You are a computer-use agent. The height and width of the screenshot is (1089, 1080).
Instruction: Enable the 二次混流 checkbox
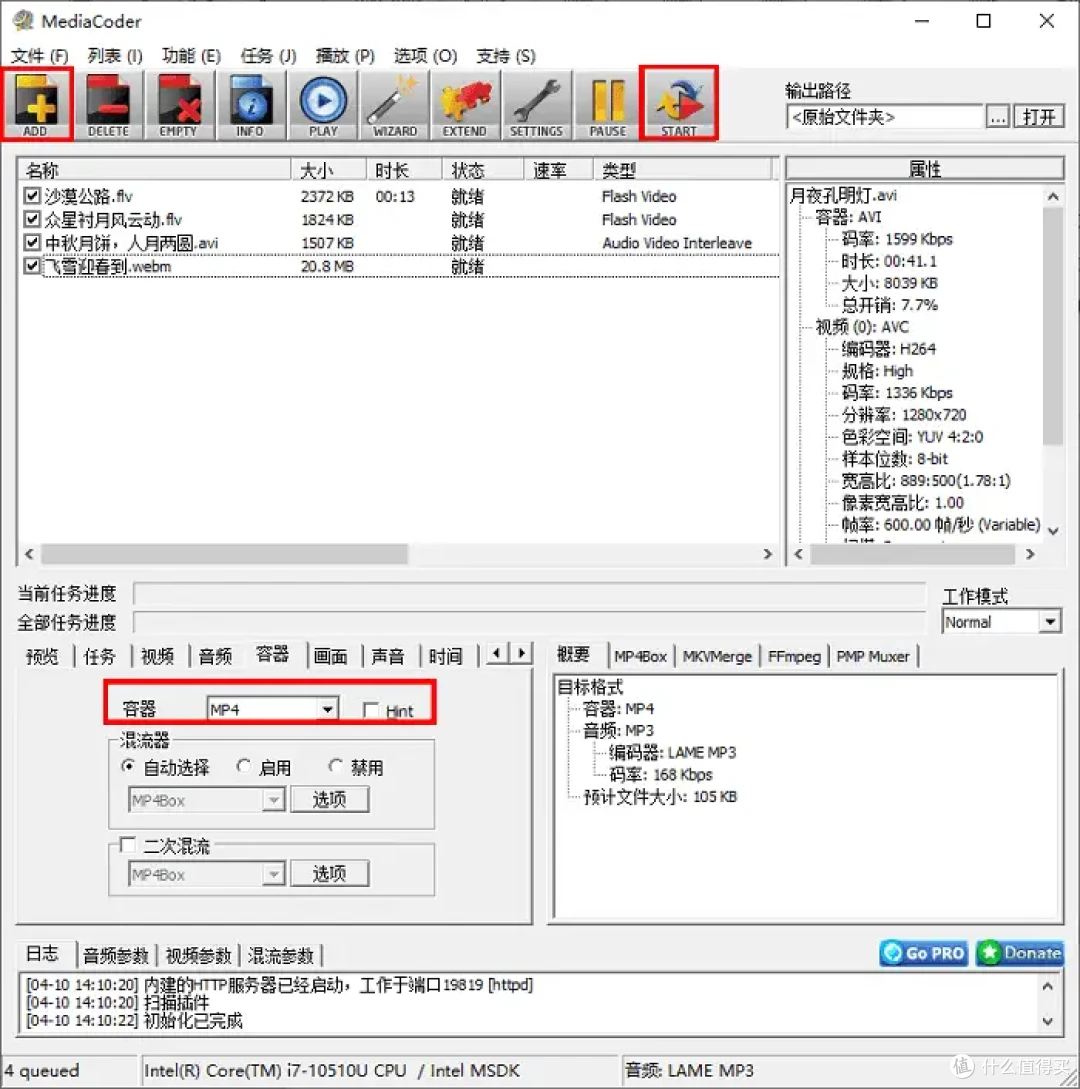(x=128, y=845)
